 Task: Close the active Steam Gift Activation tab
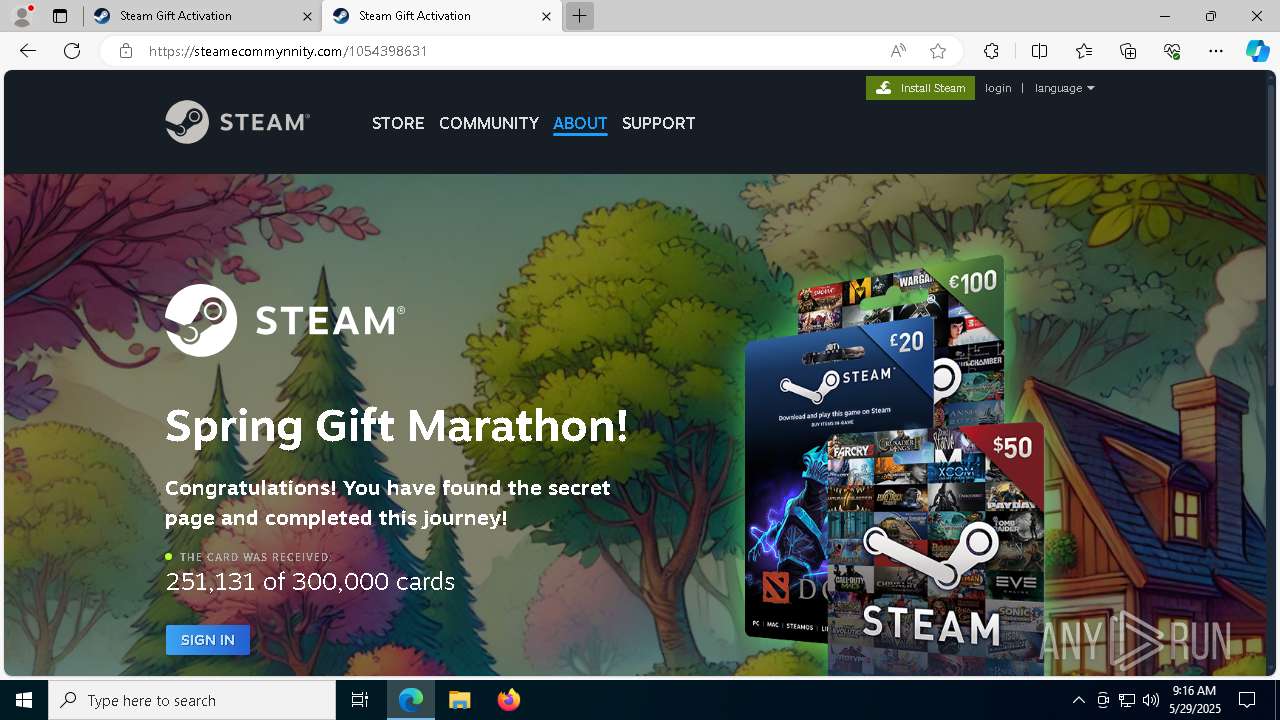coord(546,16)
